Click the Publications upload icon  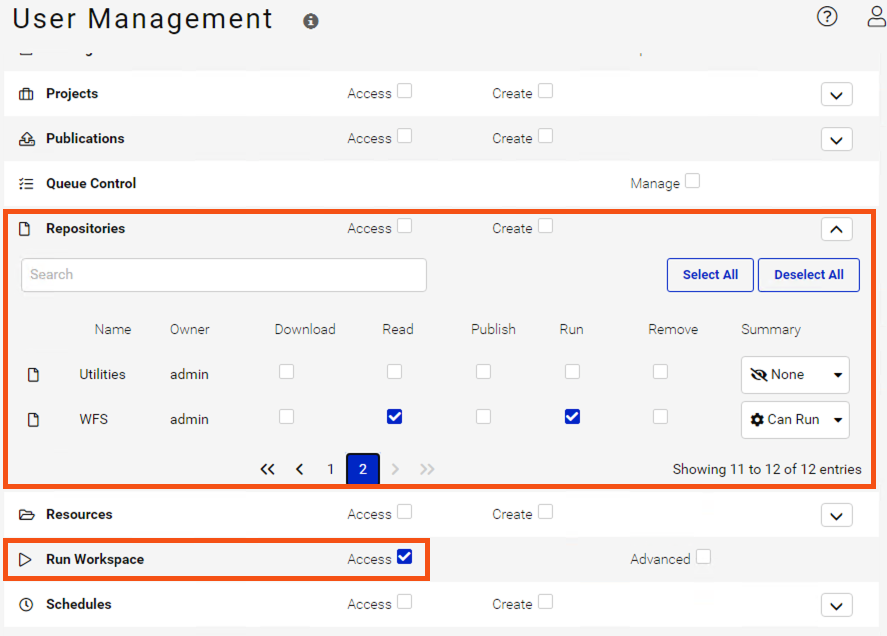pos(26,138)
